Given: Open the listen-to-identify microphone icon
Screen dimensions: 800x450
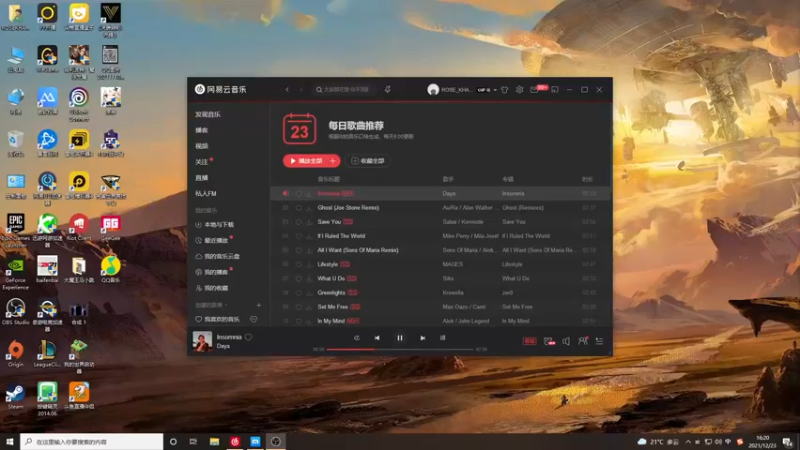Looking at the screenshot, I should [x=388, y=89].
